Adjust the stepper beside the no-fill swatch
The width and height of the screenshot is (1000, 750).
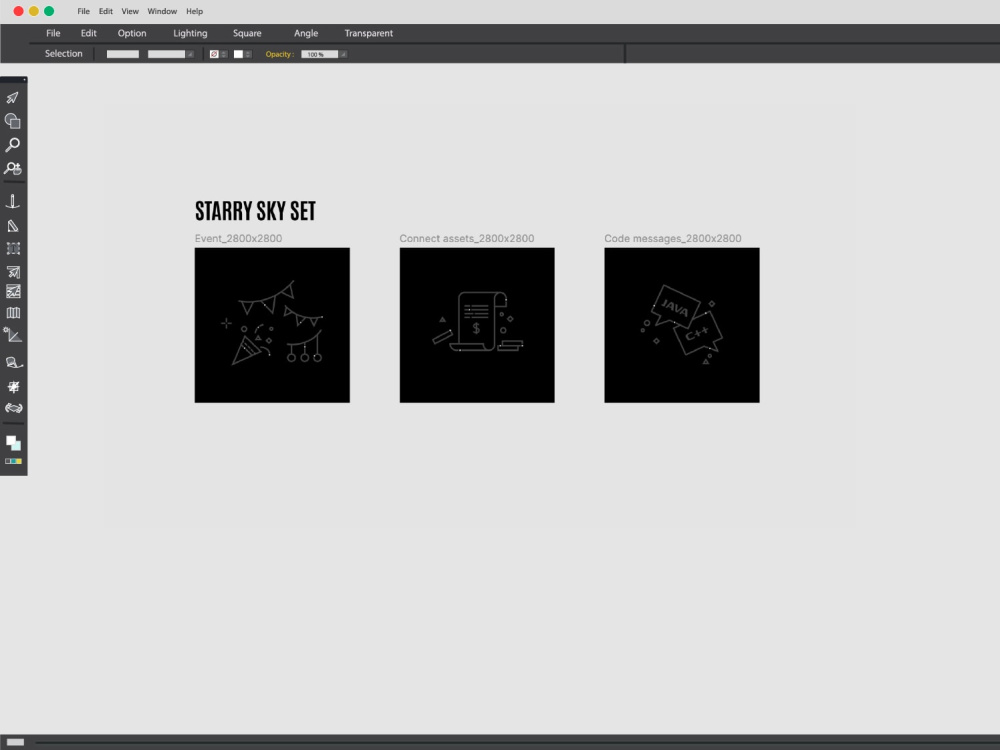click(x=224, y=54)
